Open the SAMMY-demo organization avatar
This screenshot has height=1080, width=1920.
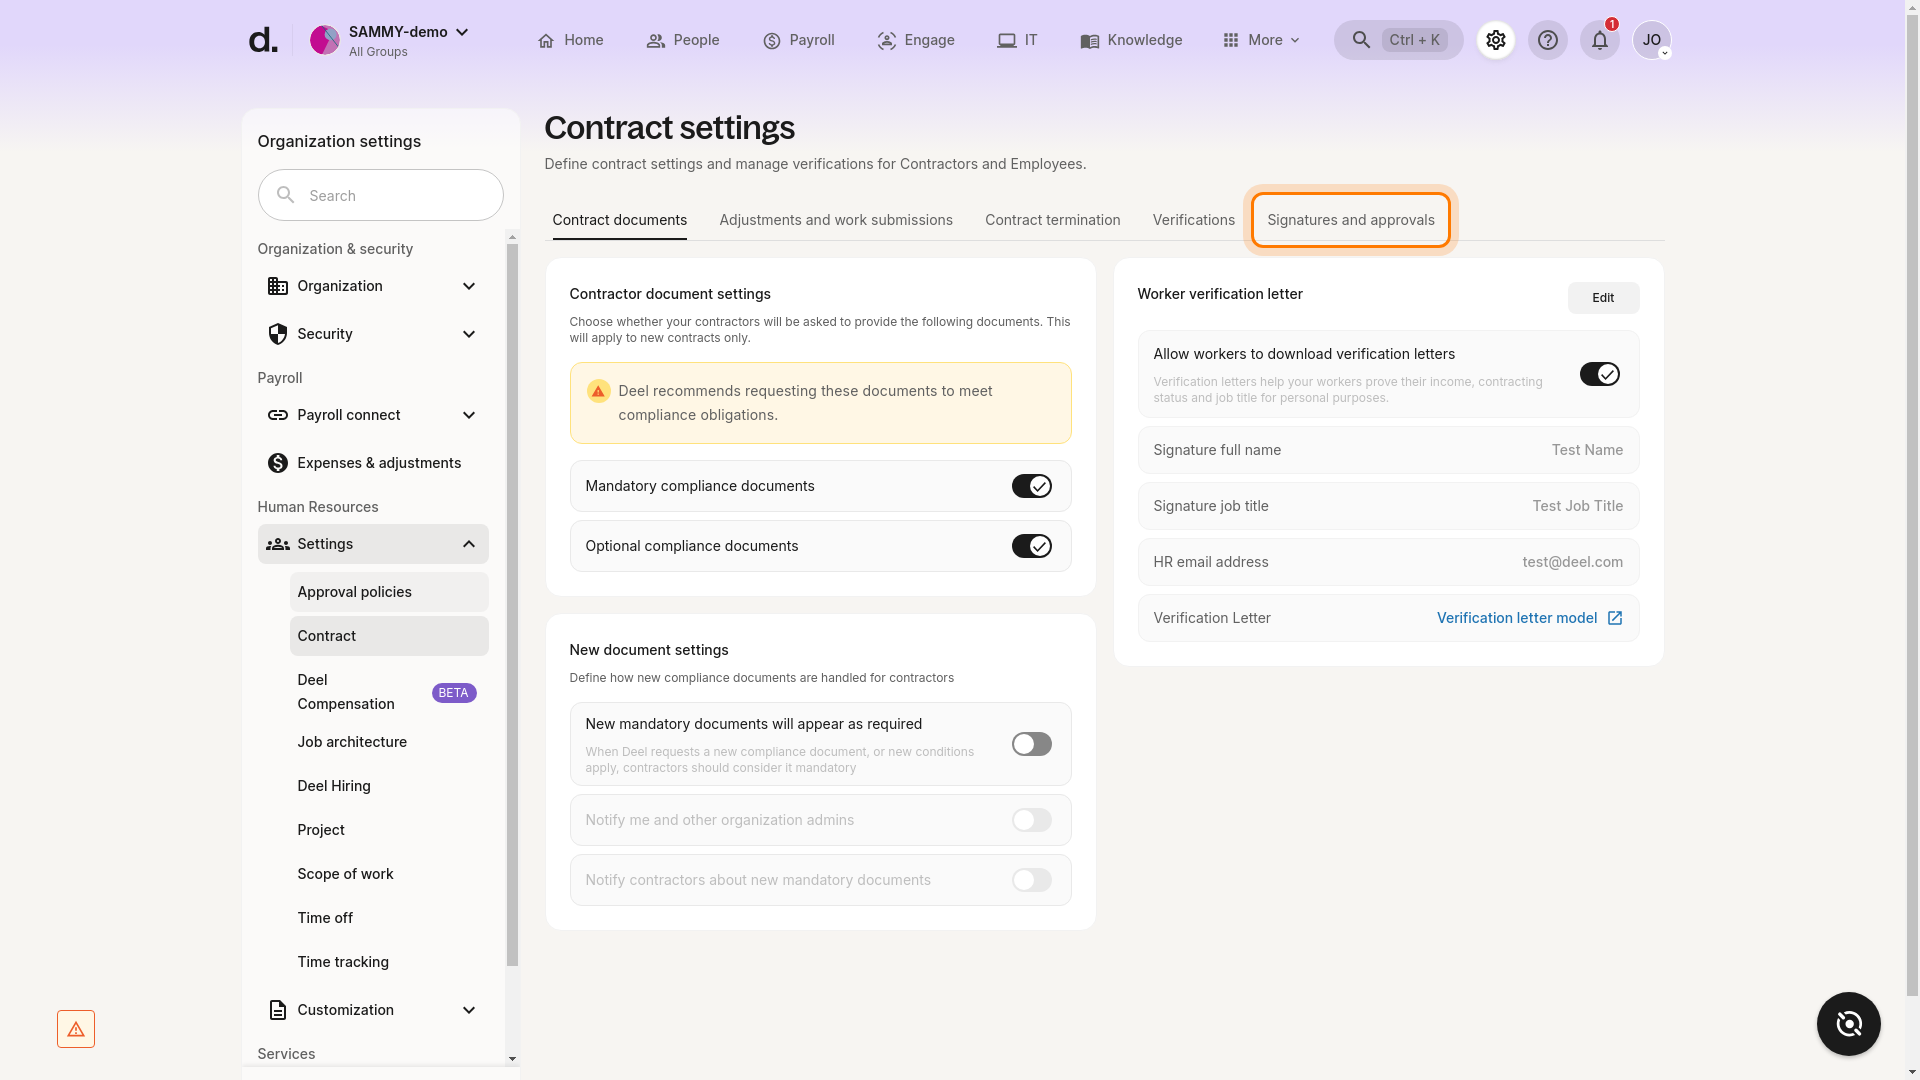point(324,40)
